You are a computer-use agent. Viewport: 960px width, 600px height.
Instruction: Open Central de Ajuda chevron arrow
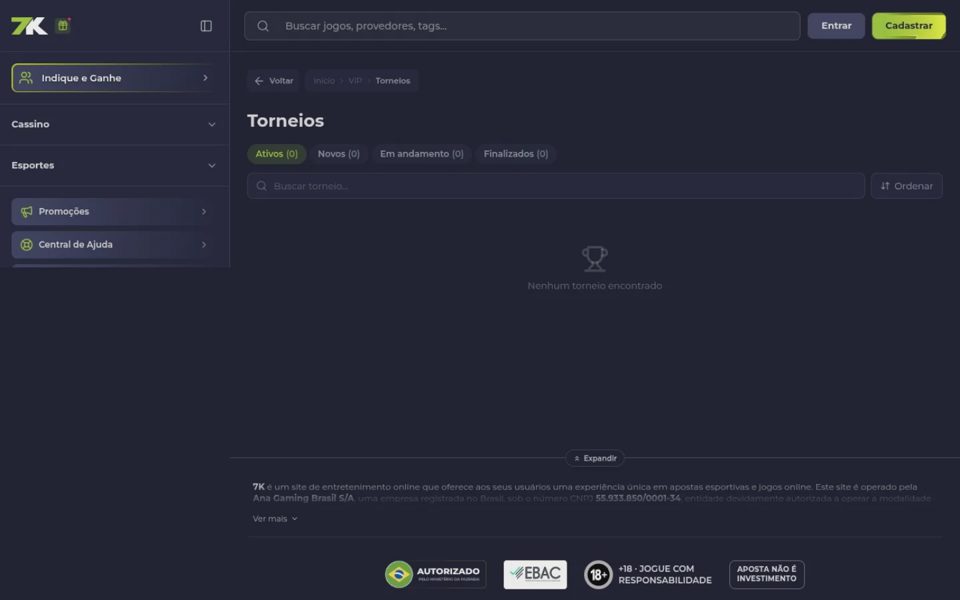pyautogui.click(x=204, y=244)
